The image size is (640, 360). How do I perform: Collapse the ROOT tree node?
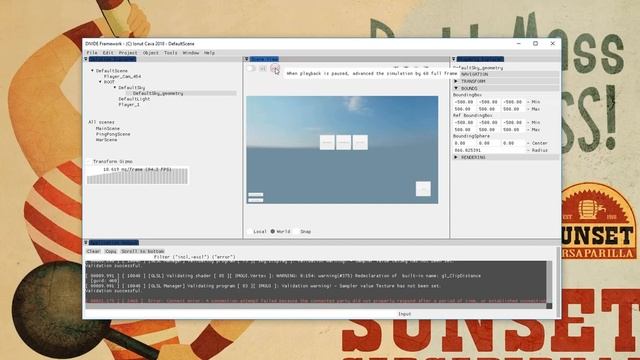[x=100, y=82]
